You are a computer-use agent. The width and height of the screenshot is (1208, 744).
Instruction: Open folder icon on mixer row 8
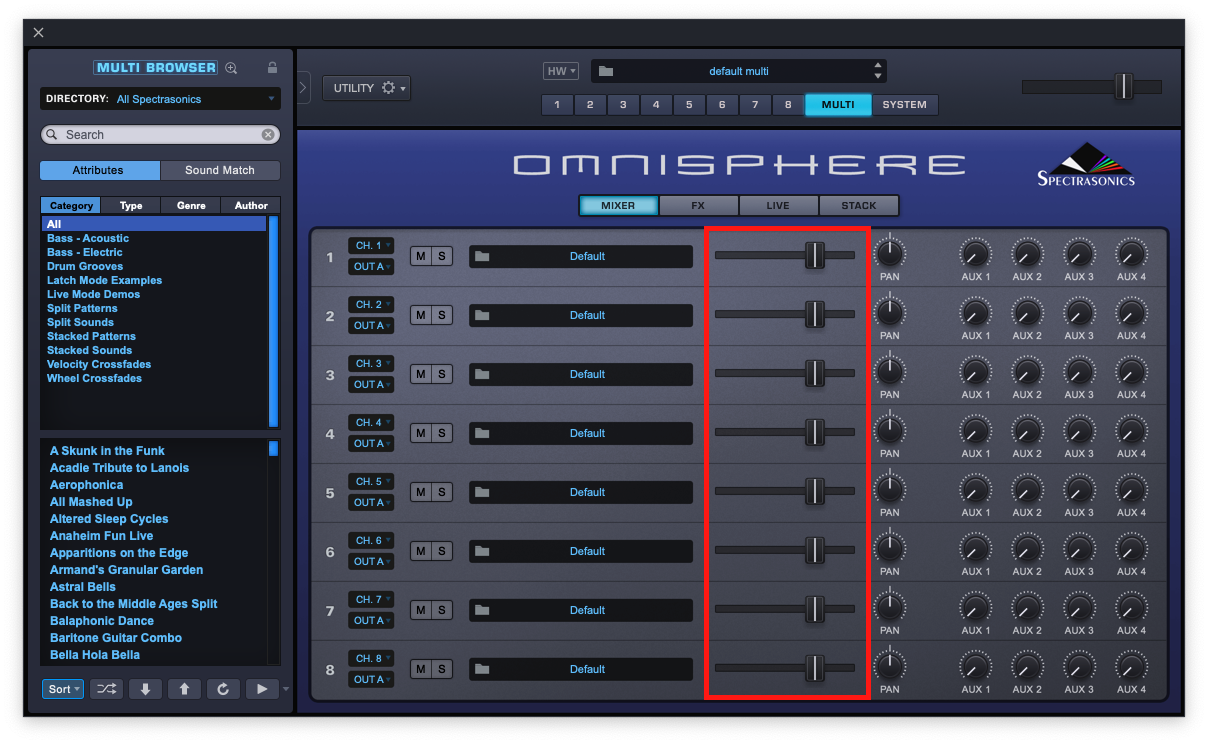[x=482, y=669]
